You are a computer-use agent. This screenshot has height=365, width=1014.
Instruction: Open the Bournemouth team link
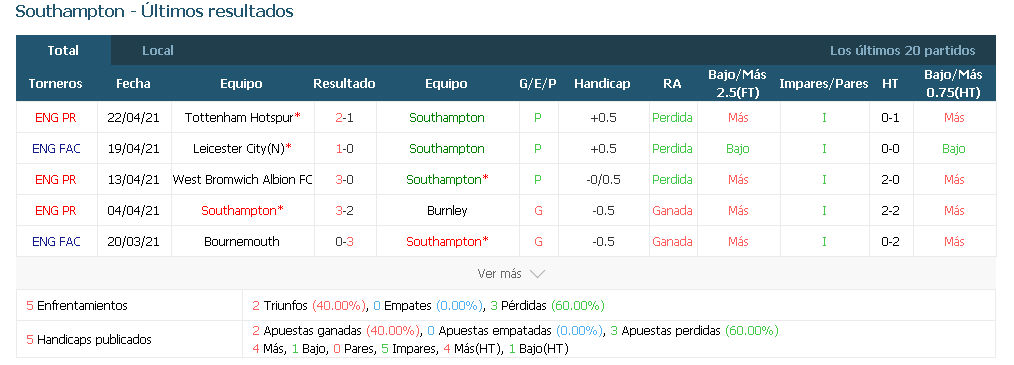pos(242,241)
